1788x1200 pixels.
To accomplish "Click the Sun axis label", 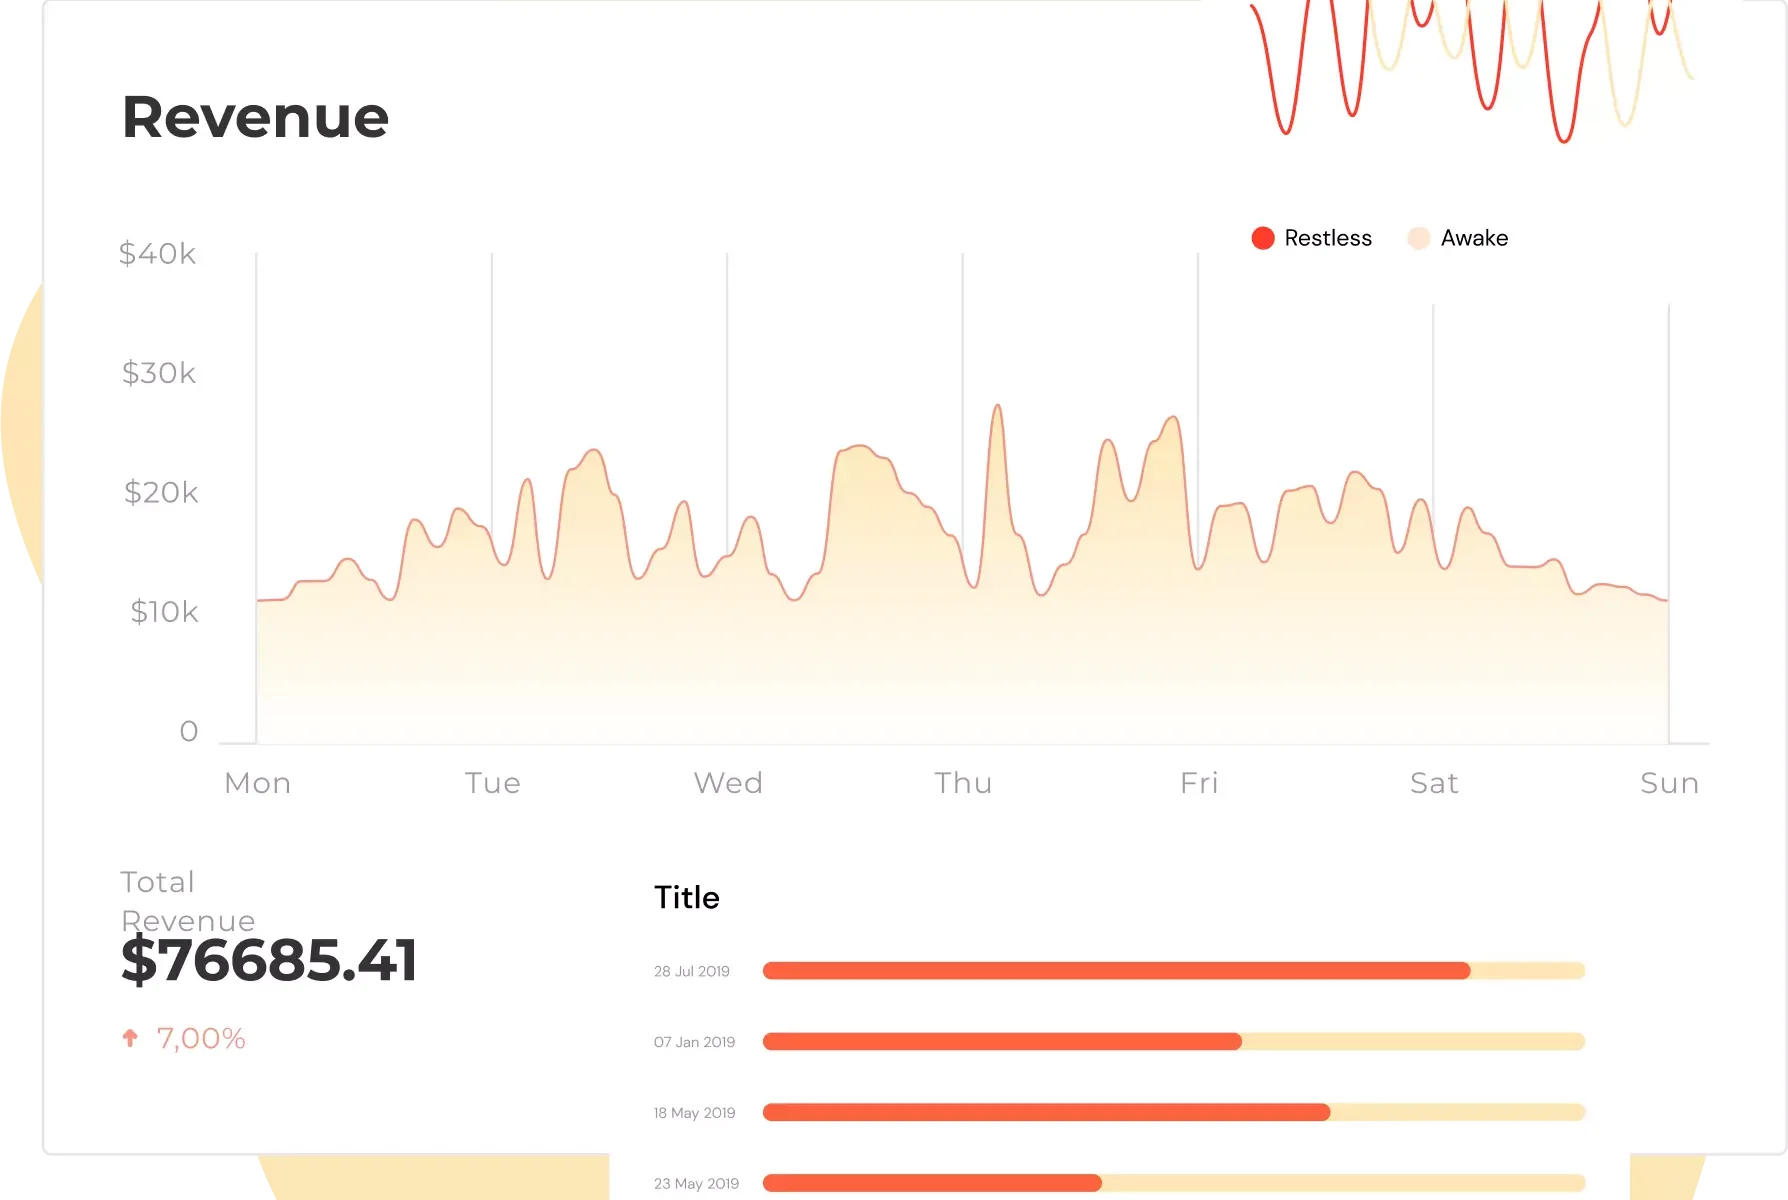I will click(x=1669, y=783).
